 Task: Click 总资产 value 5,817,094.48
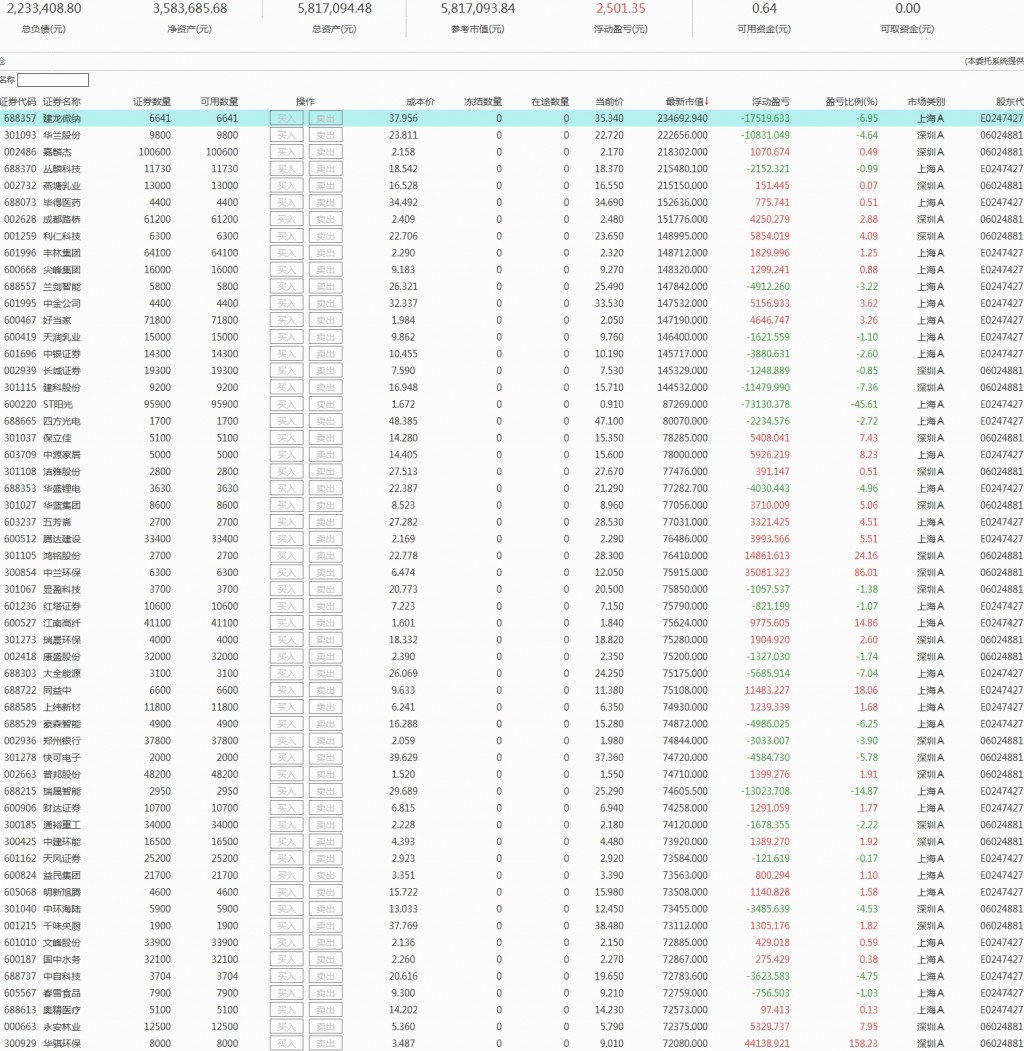[x=334, y=9]
